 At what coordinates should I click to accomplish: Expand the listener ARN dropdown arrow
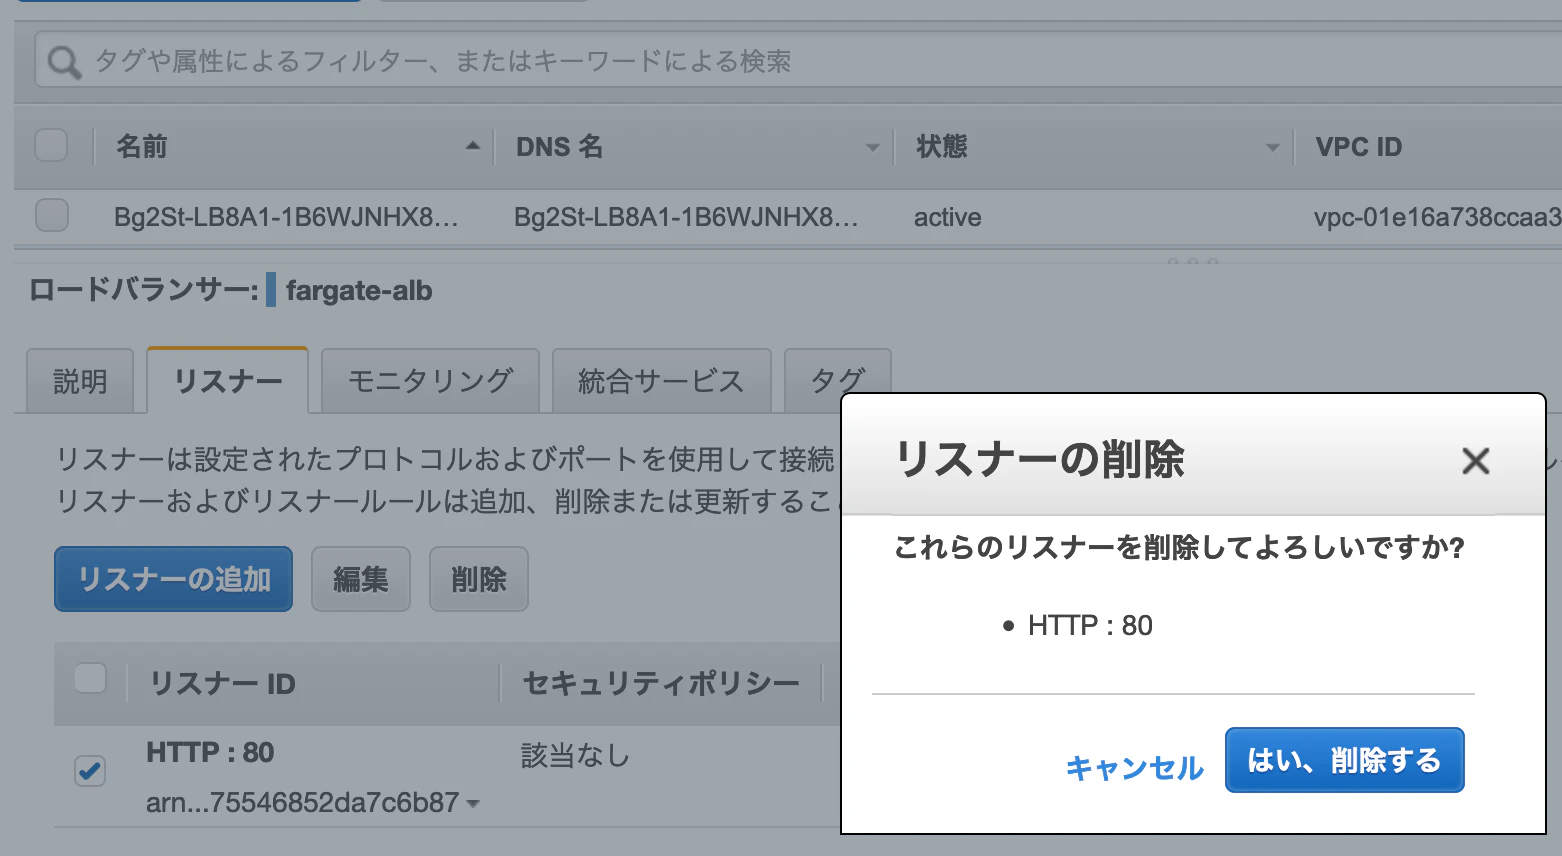point(473,804)
